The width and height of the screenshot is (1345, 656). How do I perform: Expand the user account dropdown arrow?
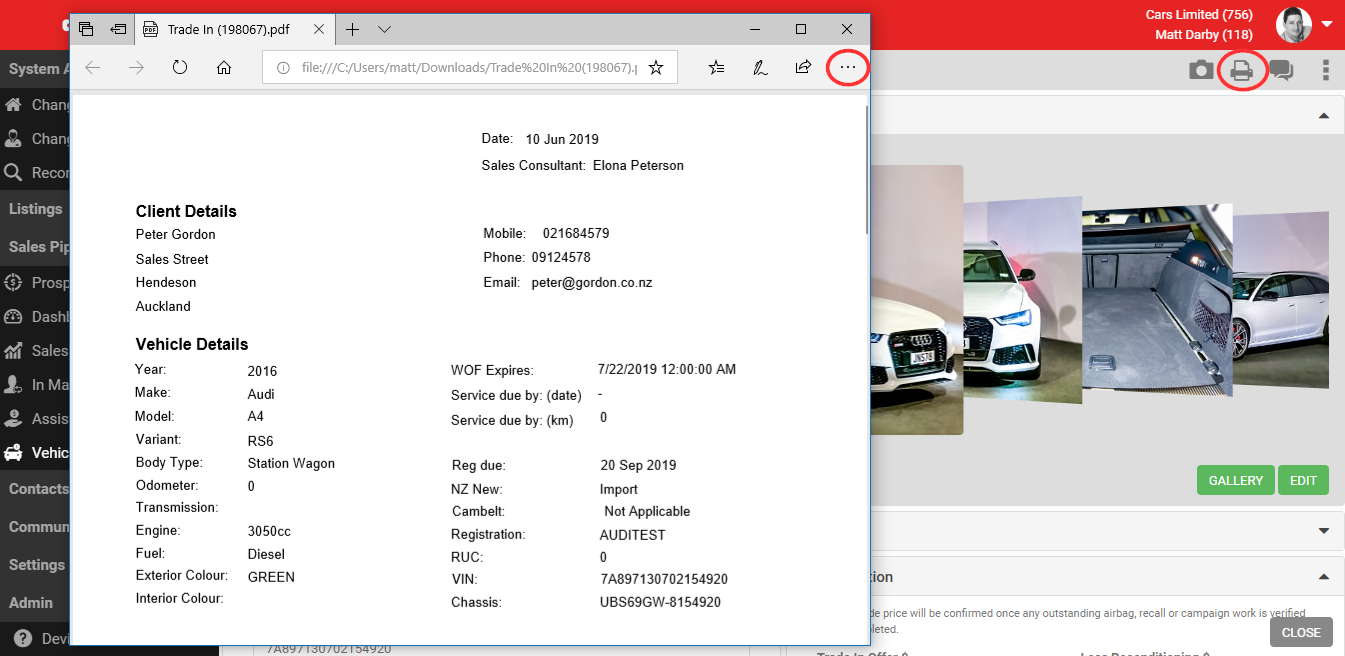pos(1327,24)
